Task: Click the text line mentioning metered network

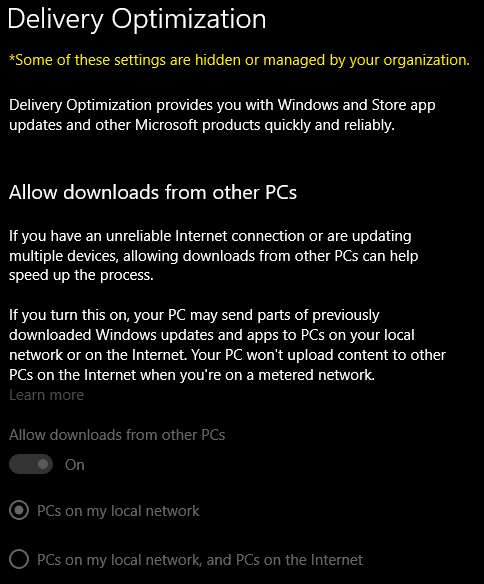Action: (192, 375)
